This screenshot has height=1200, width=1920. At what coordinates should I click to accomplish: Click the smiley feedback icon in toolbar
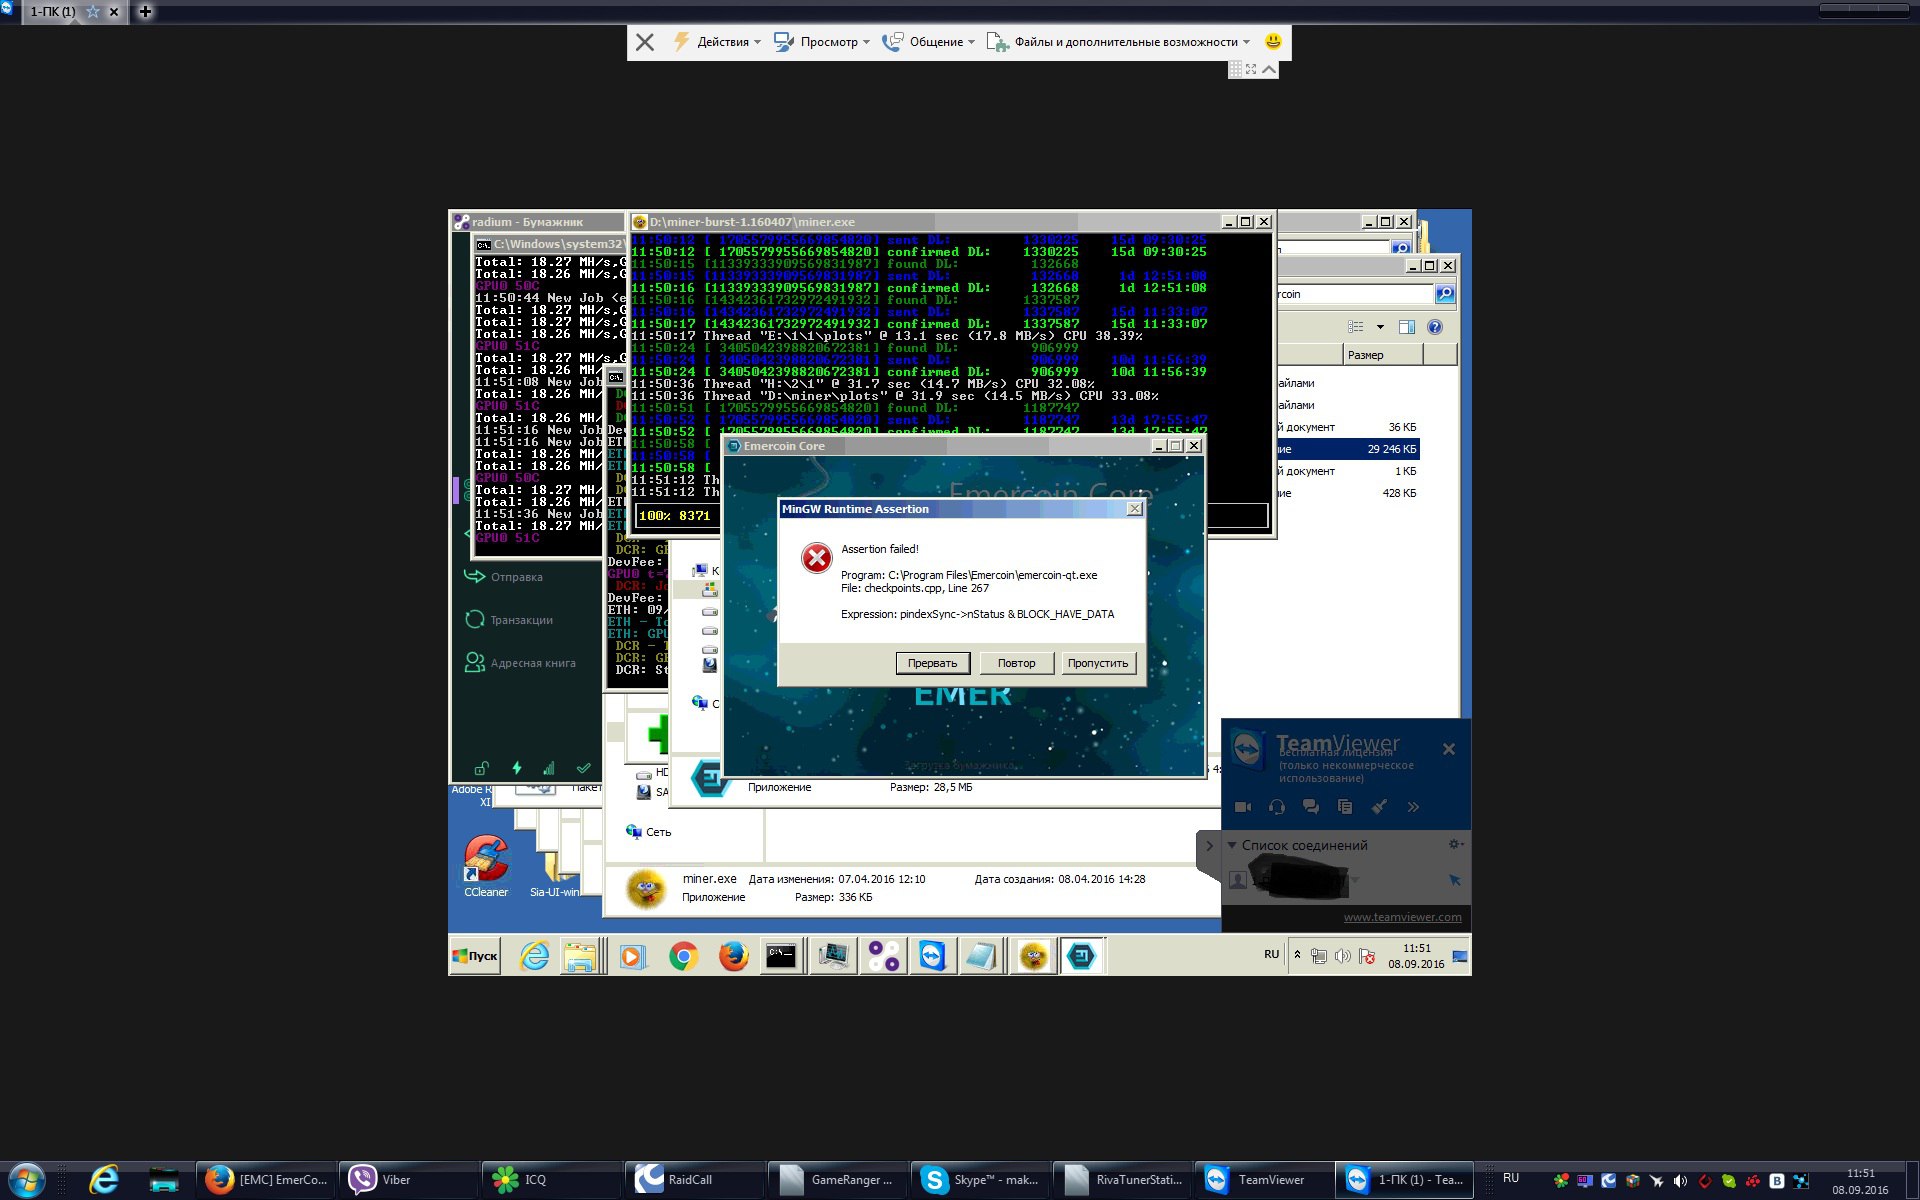[1273, 42]
